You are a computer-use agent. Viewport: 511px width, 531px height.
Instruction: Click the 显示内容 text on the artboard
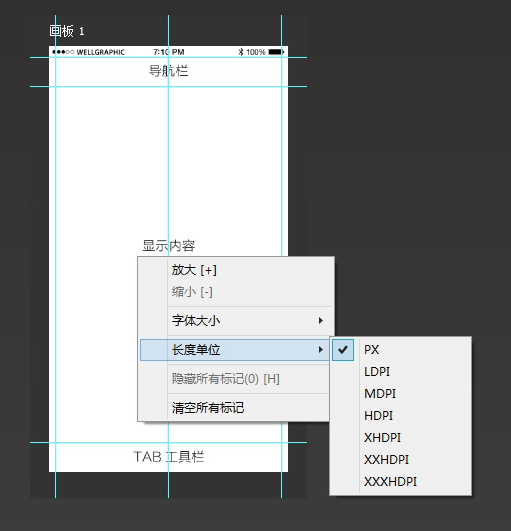click(168, 246)
